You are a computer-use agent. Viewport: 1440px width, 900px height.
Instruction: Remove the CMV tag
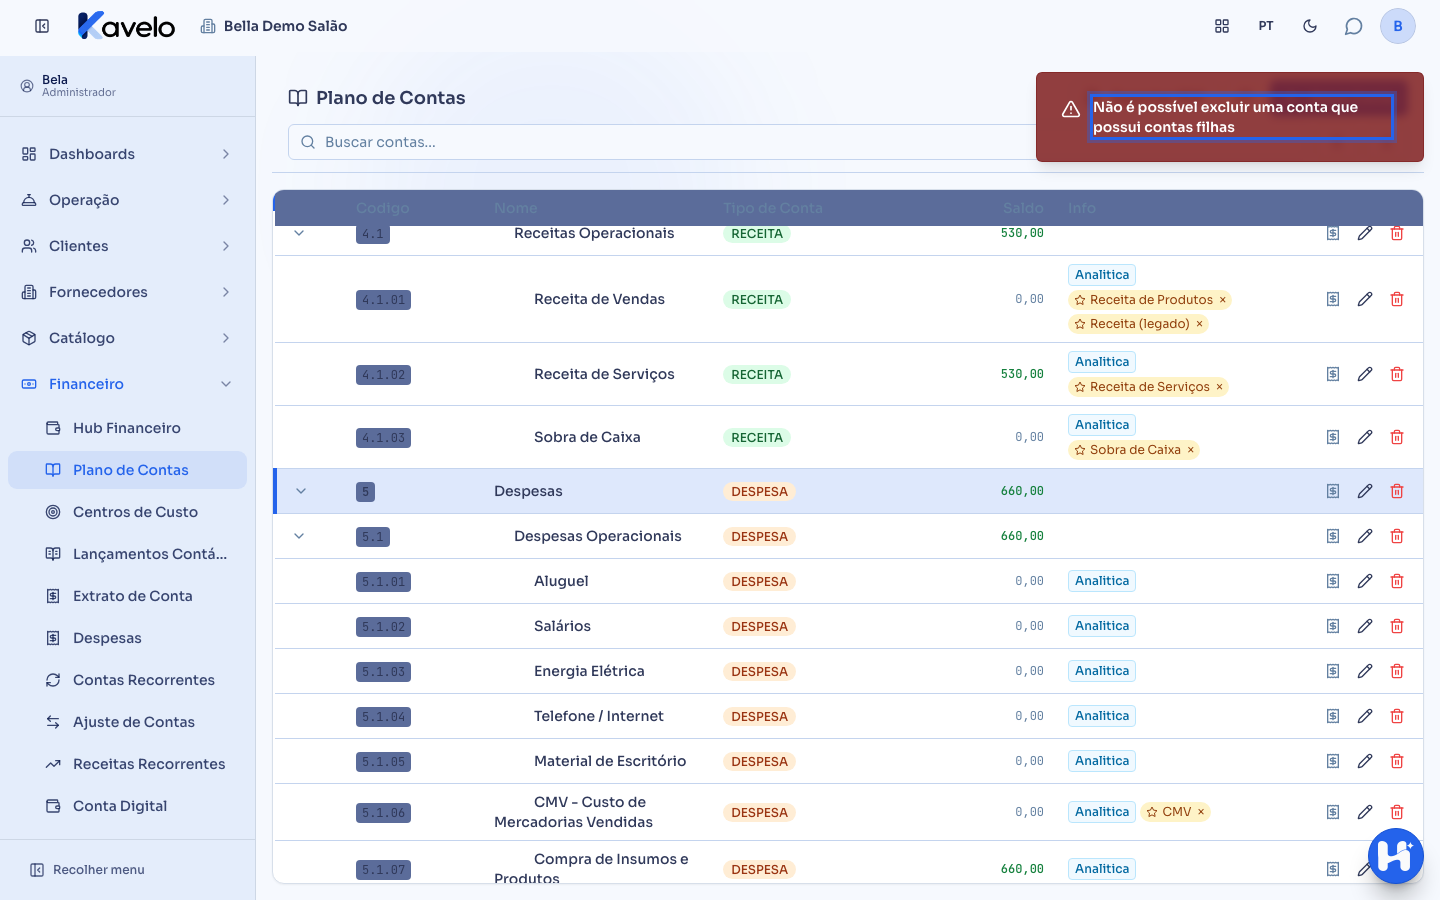pos(1201,812)
